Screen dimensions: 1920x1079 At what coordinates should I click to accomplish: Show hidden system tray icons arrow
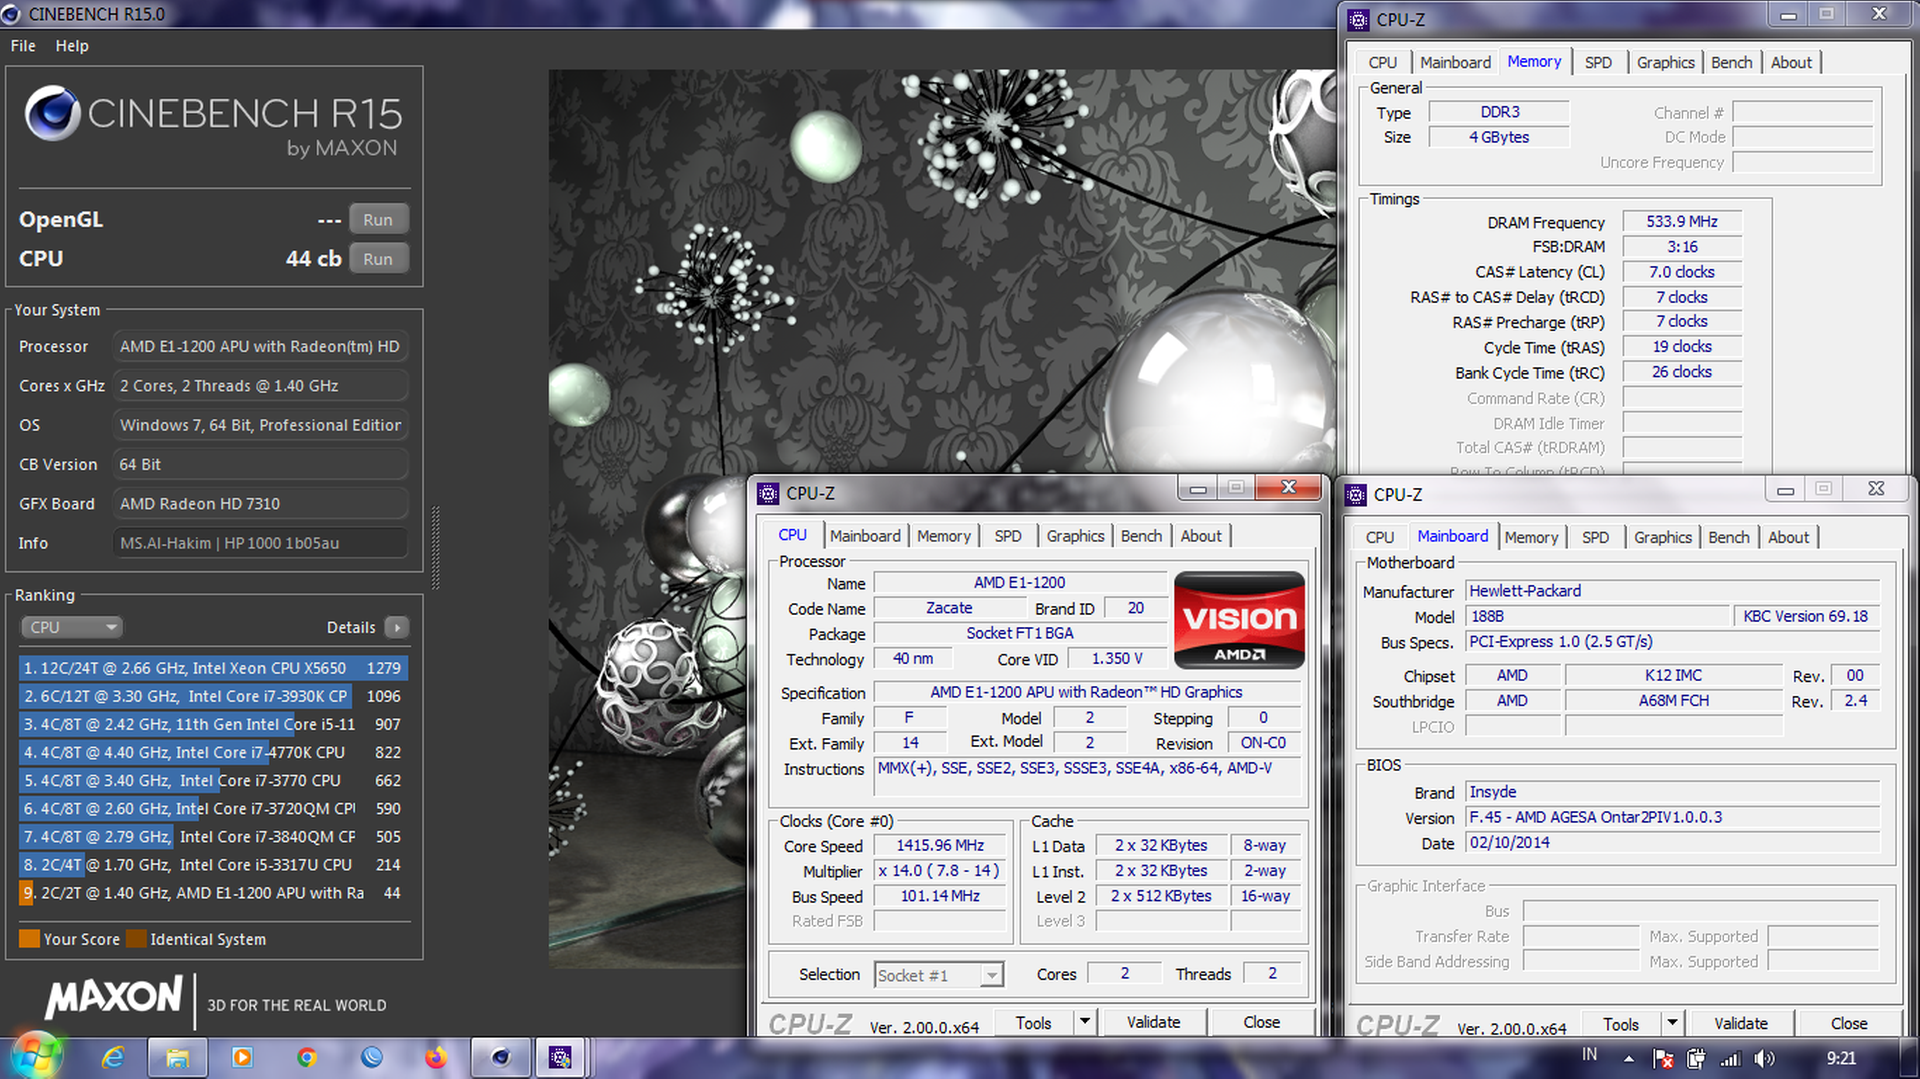1629,1058
